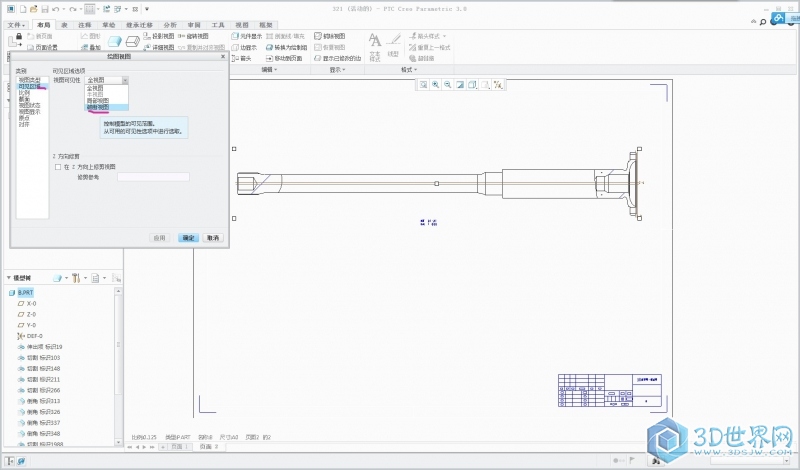This screenshot has height=470, width=800.
Task: Click the wireframe box view icon in ribbon
Action: (133, 41)
